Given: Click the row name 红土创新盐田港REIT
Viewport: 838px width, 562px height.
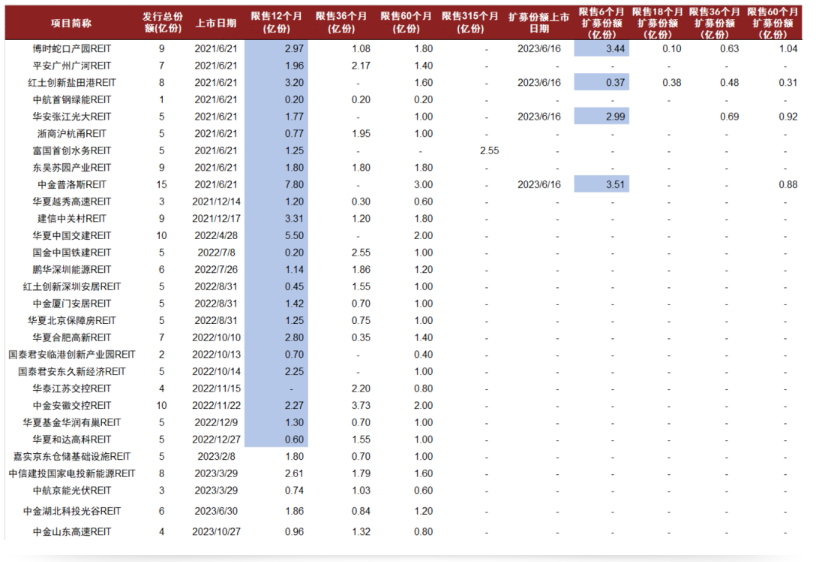Looking at the screenshot, I should [72, 83].
